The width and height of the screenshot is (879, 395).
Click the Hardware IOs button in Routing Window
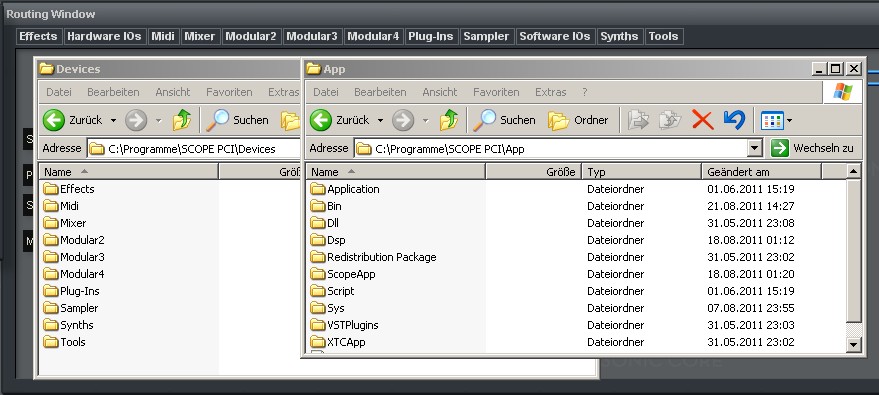pos(104,36)
